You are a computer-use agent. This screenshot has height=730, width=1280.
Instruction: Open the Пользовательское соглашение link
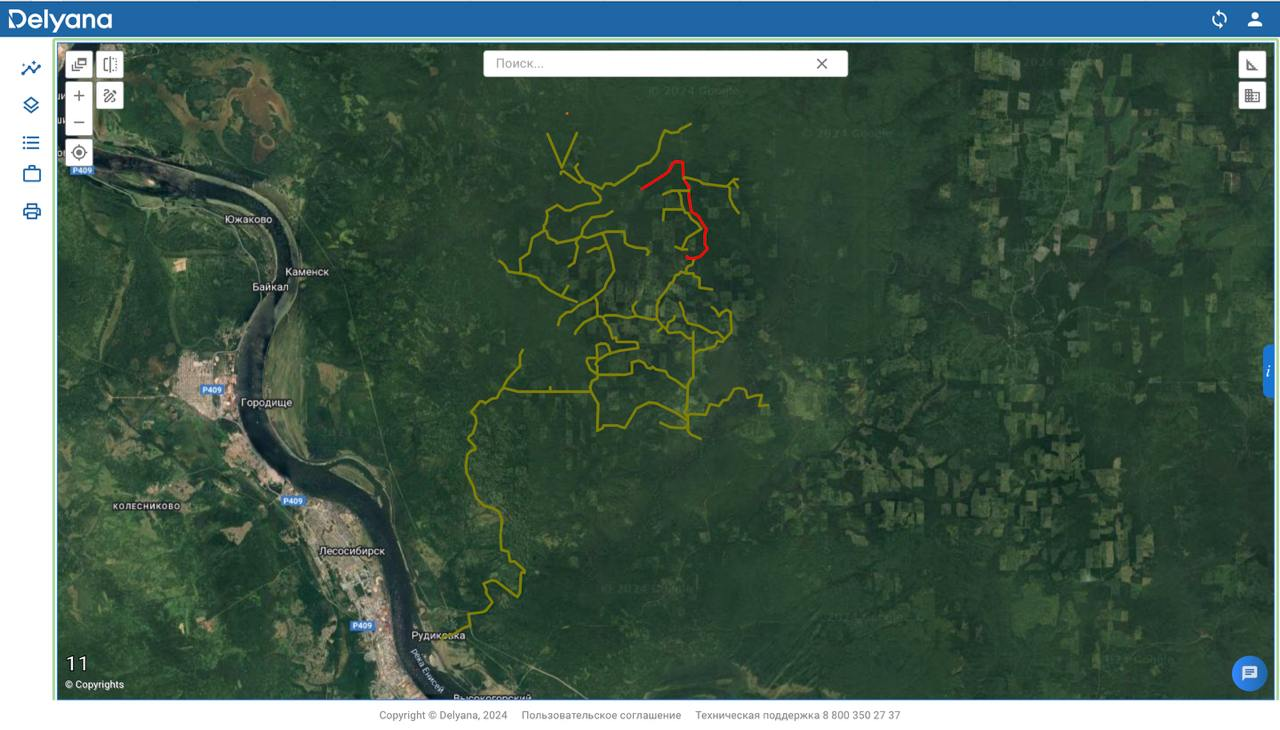tap(601, 715)
